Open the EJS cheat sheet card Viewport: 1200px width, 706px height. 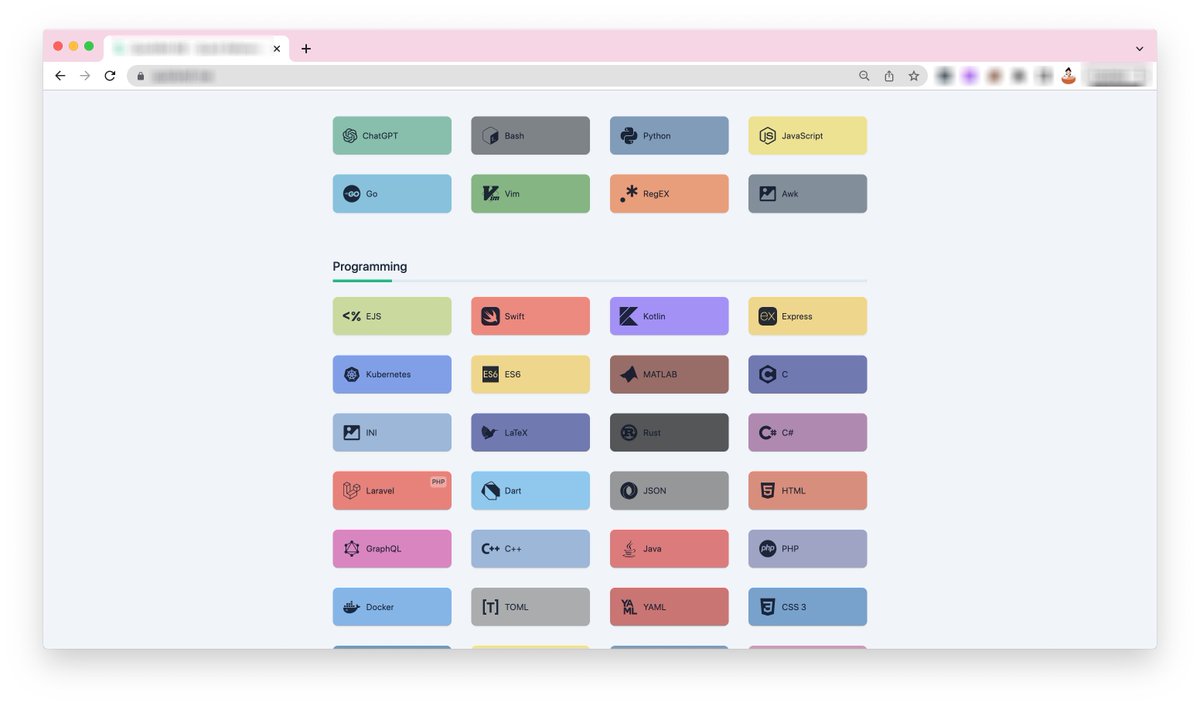pos(392,316)
